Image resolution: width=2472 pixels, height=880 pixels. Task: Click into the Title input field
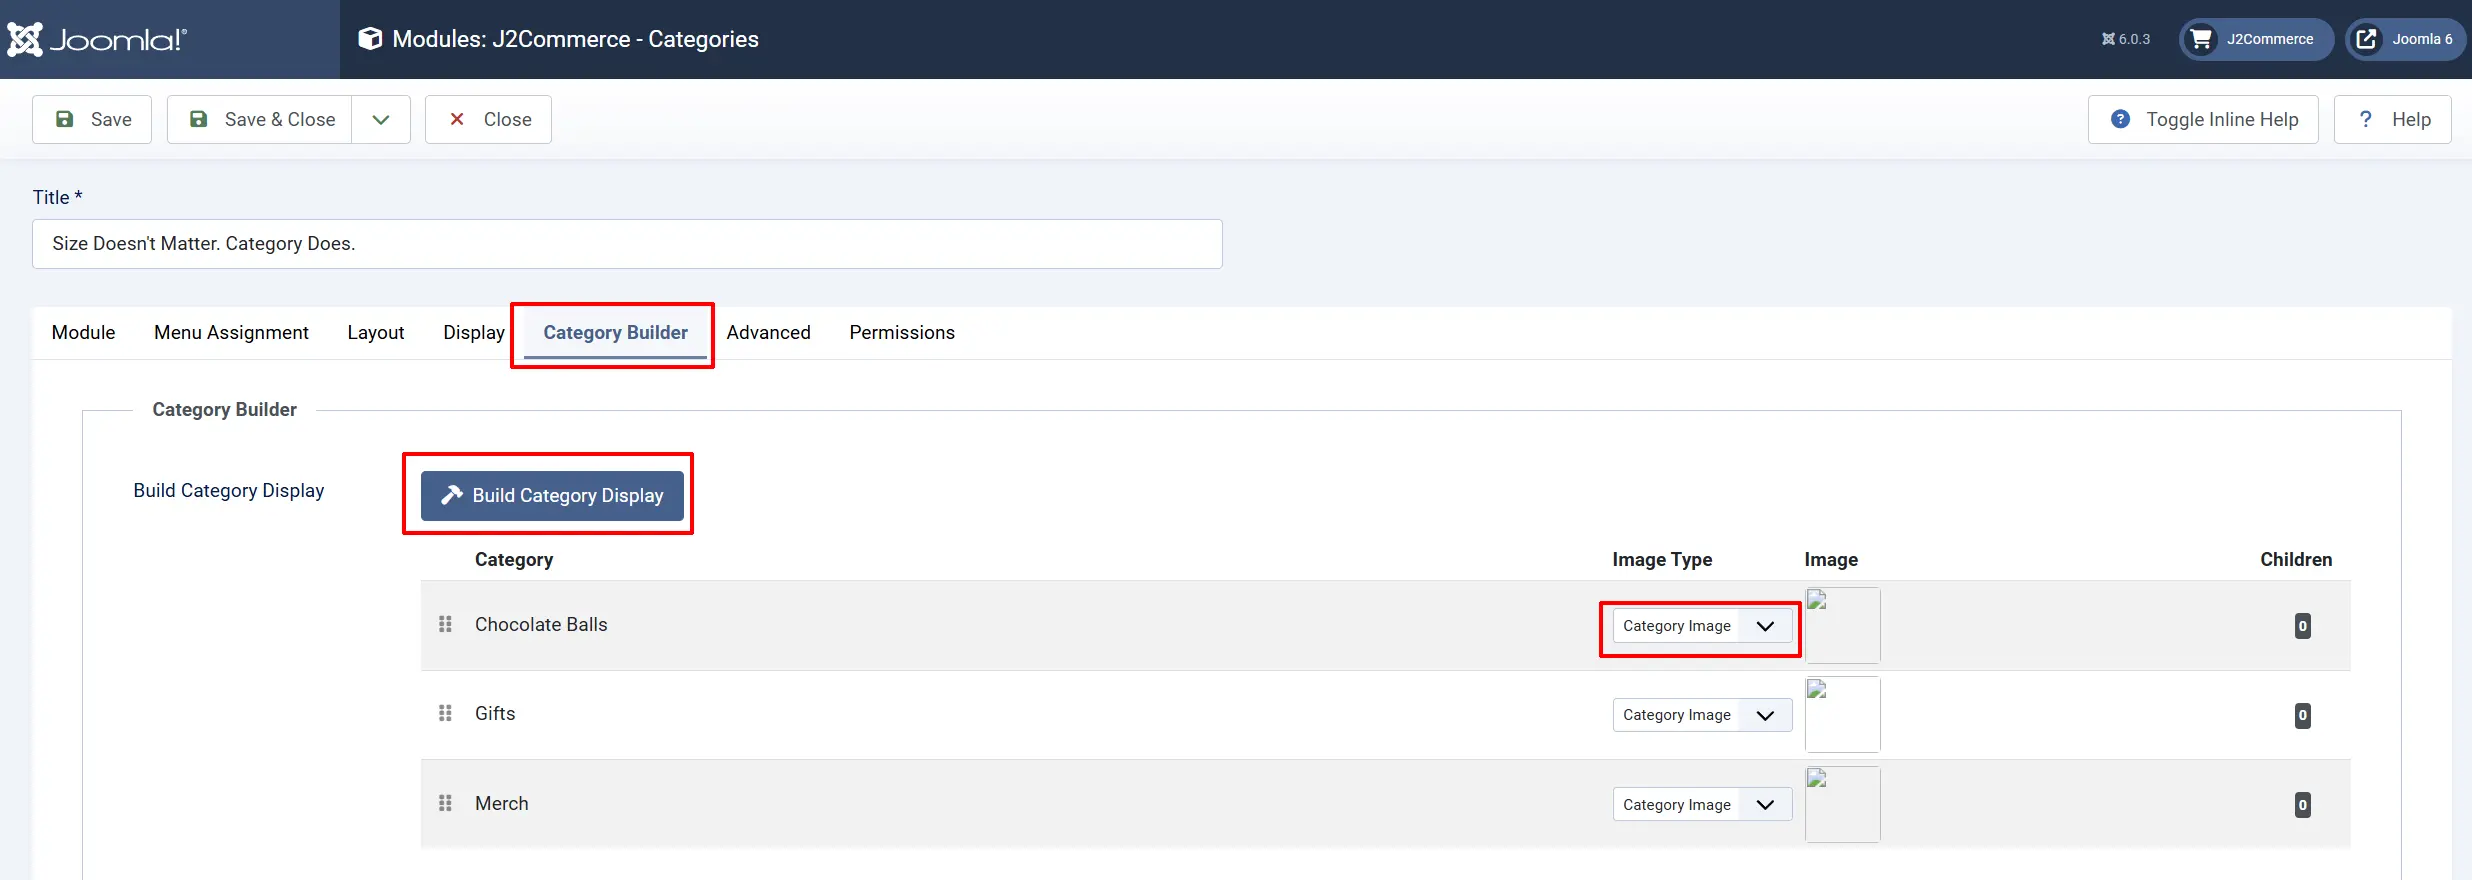(627, 244)
